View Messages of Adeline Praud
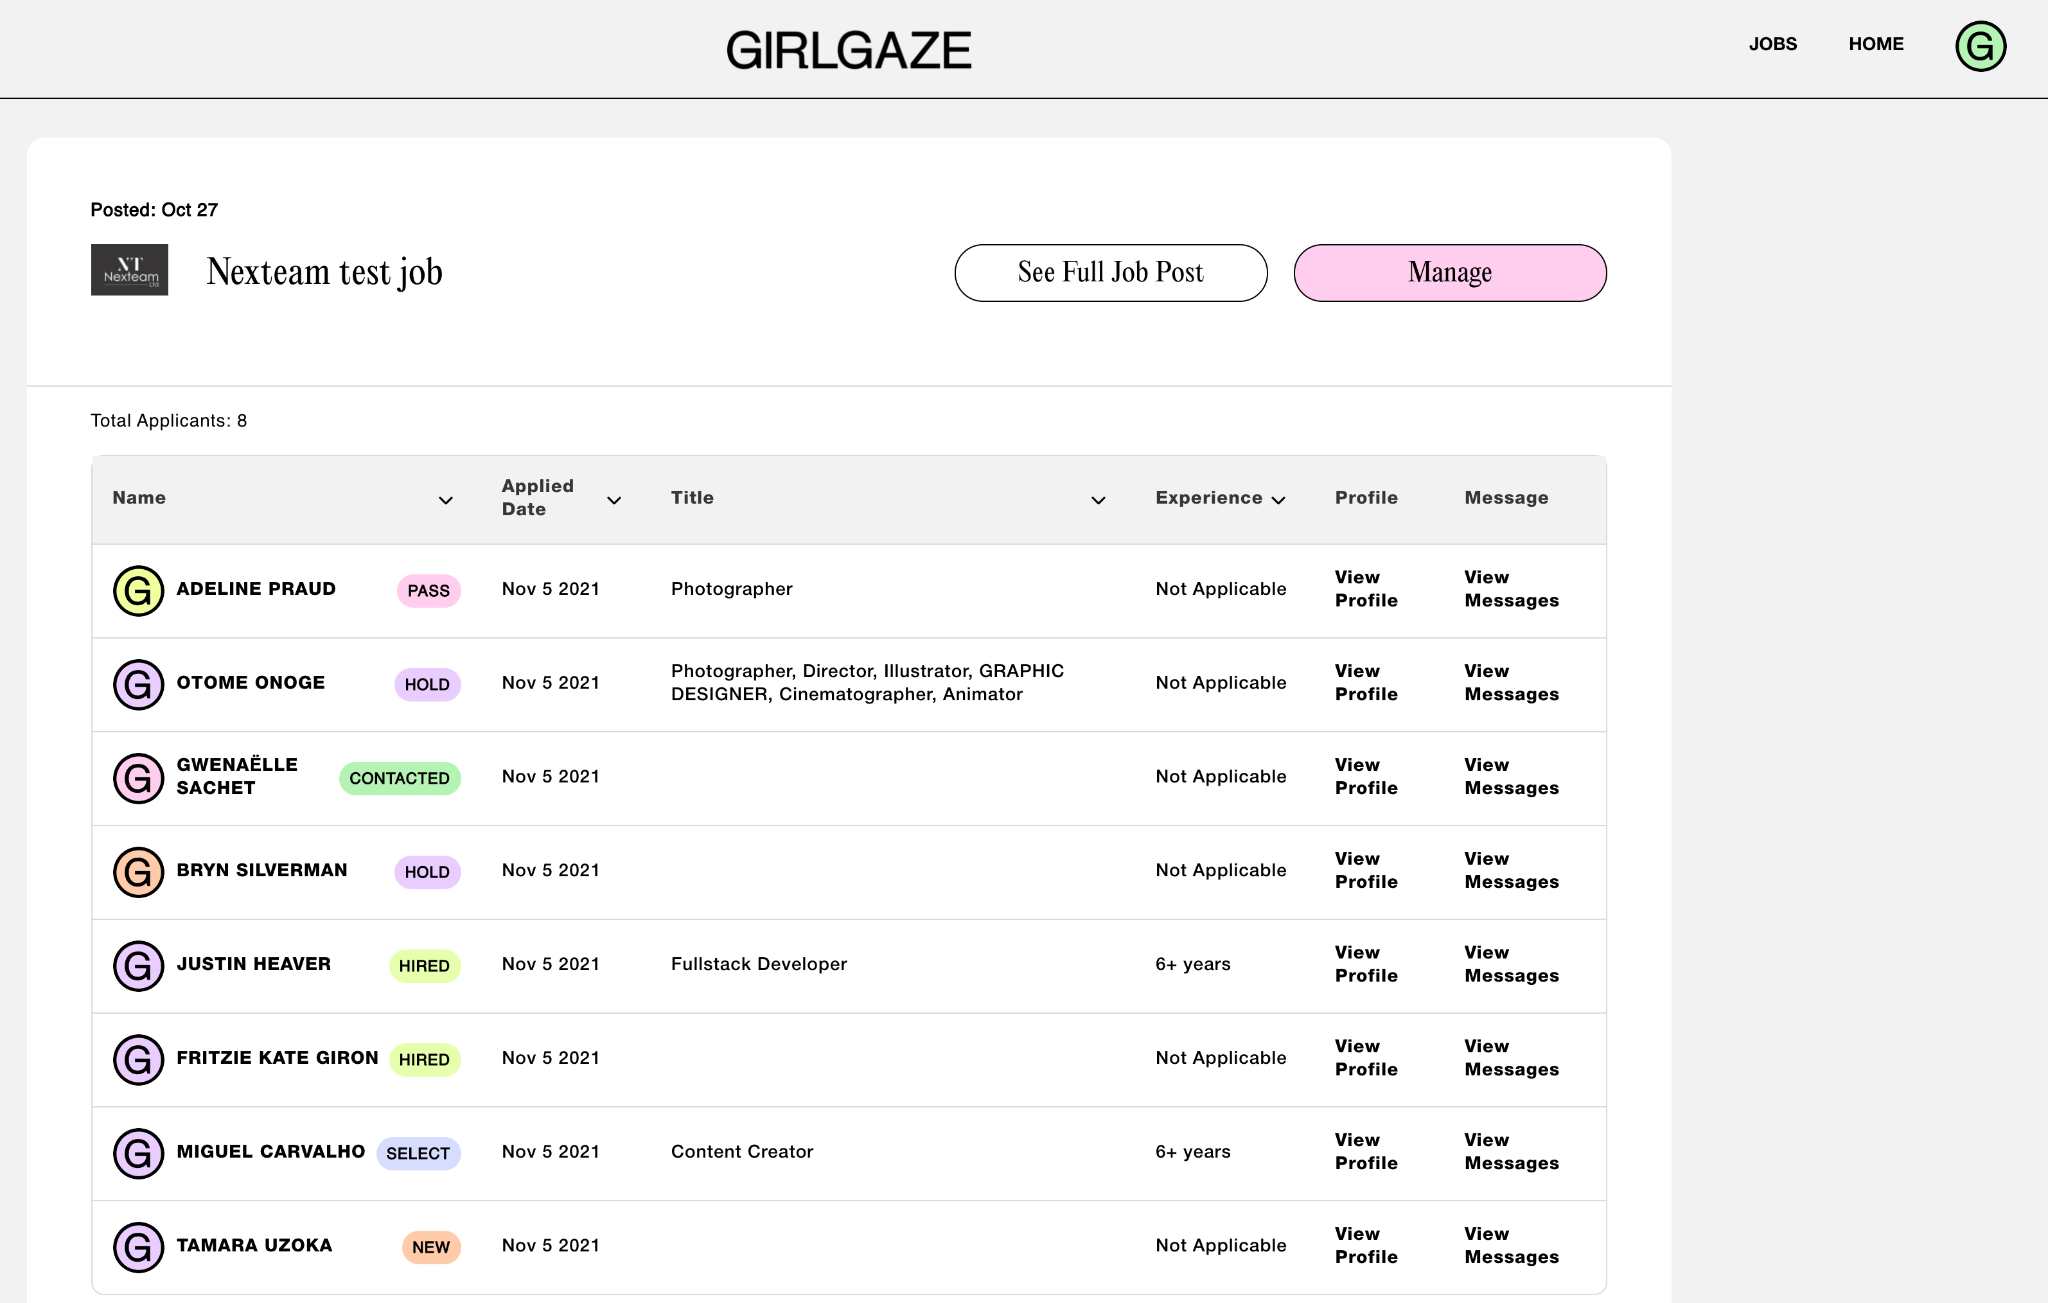Screen dimensions: 2048x1303 click(x=1512, y=589)
